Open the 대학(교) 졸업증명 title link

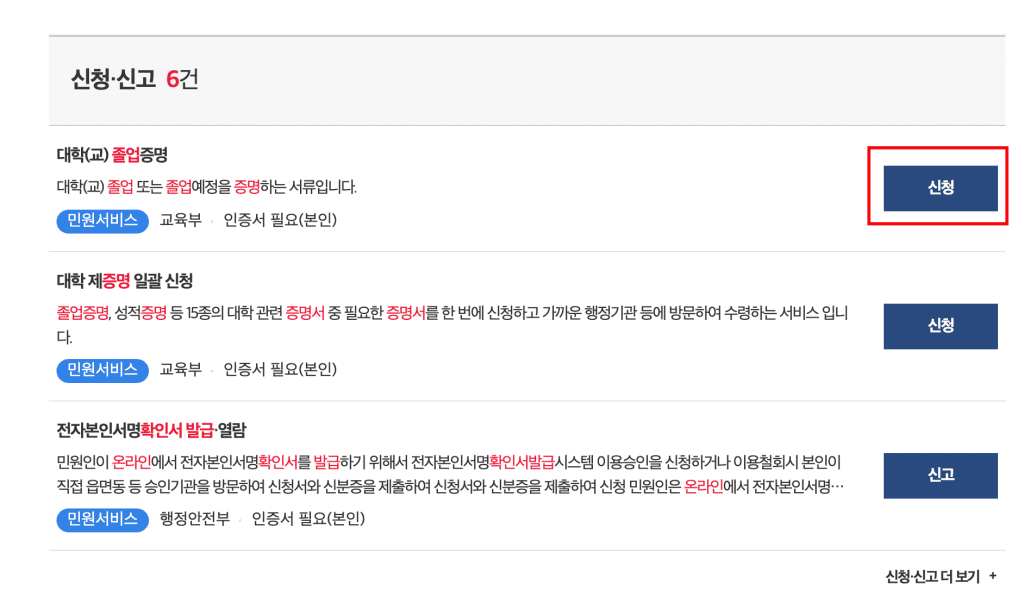pyautogui.click(x=112, y=155)
